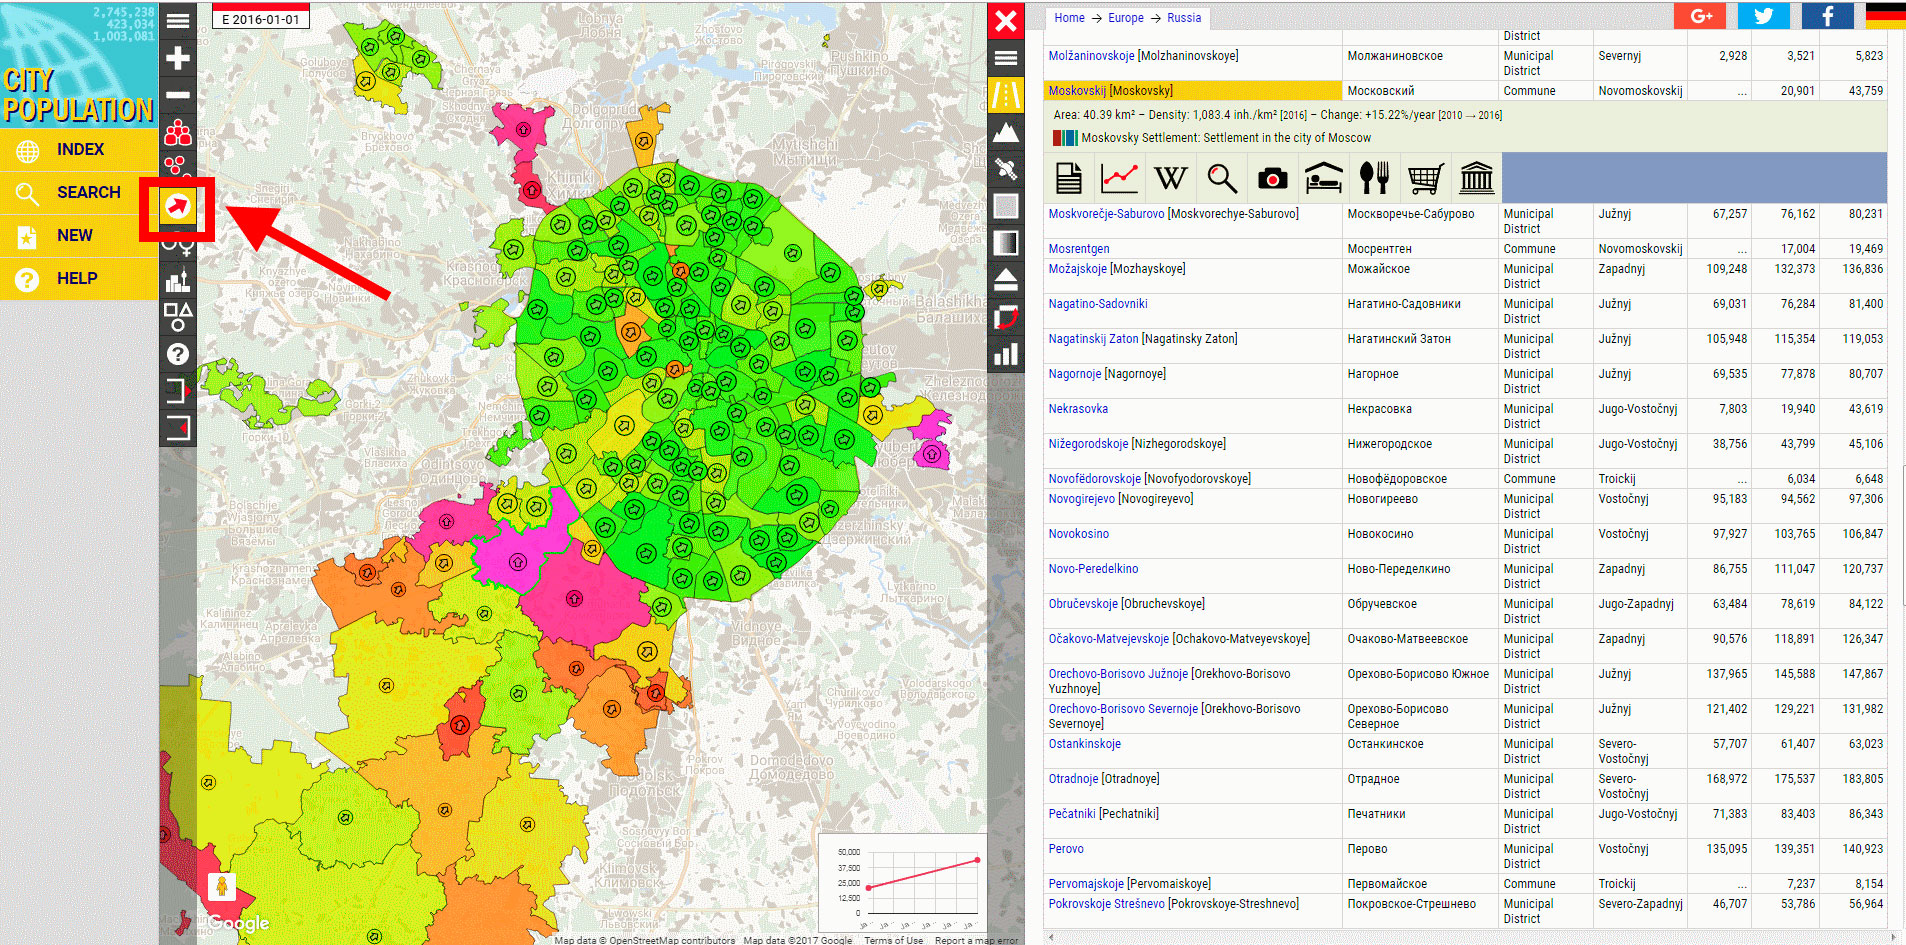Zoom out the map with minus button
Viewport: 1906px width, 945px height.
click(x=178, y=95)
